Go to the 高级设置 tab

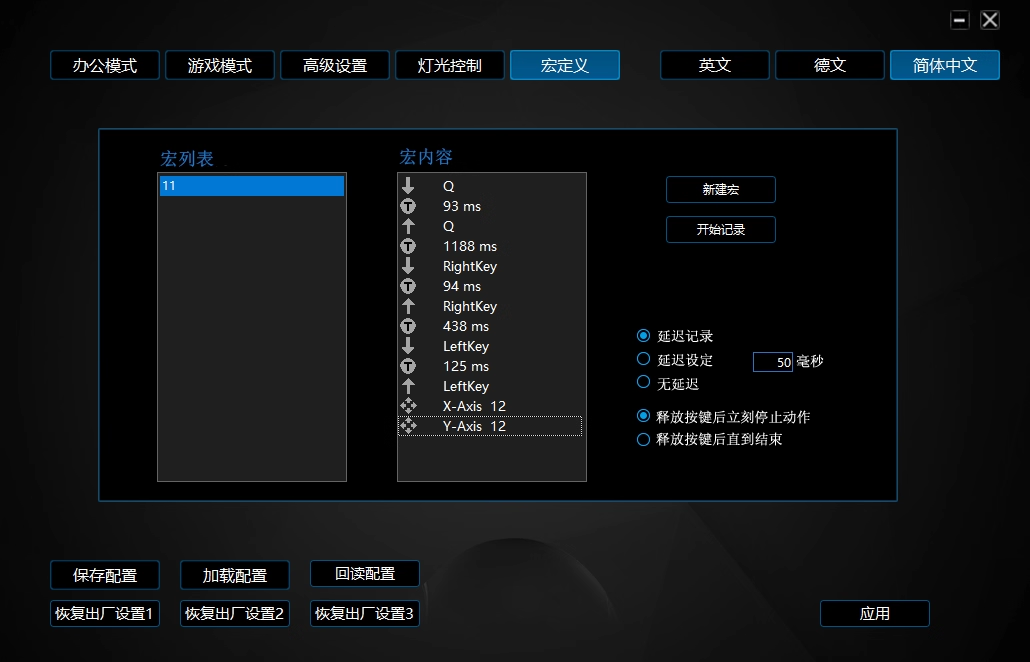coord(335,65)
